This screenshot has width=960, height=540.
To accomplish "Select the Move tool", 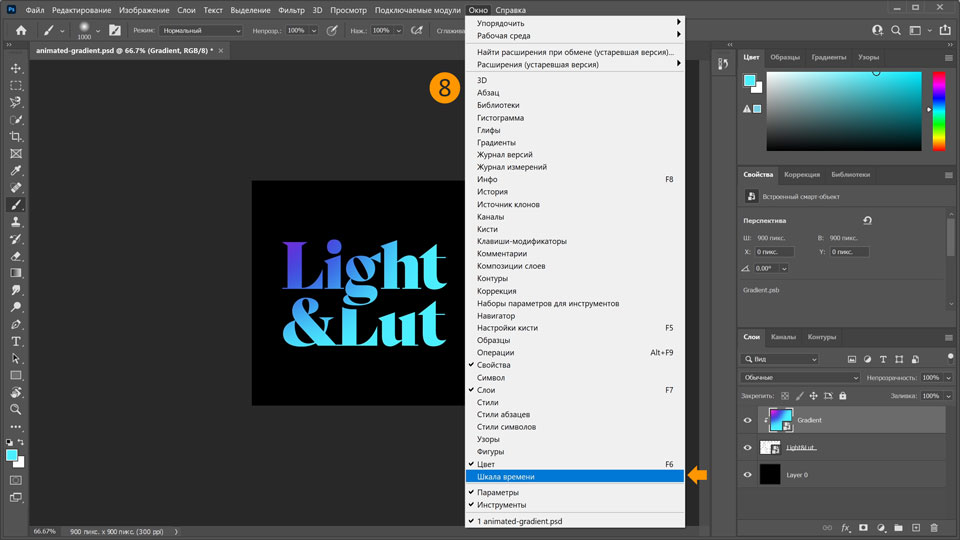I will (16, 69).
